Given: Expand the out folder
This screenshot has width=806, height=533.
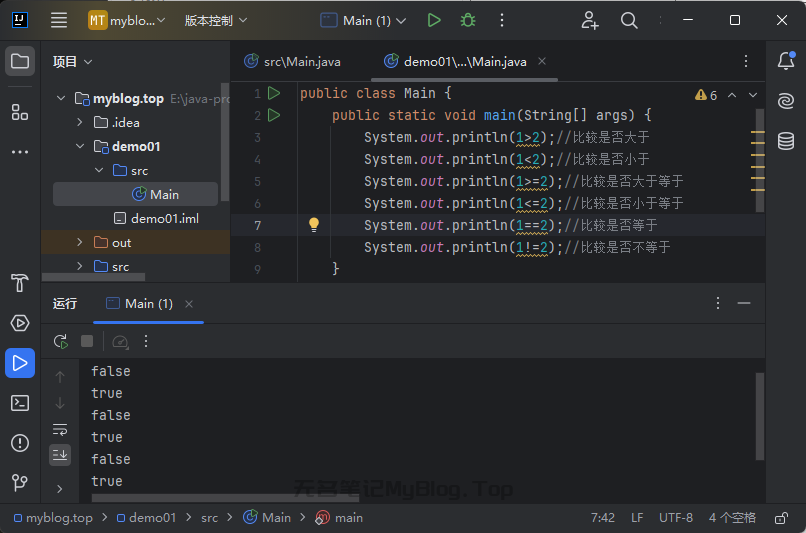Looking at the screenshot, I should 80,242.
